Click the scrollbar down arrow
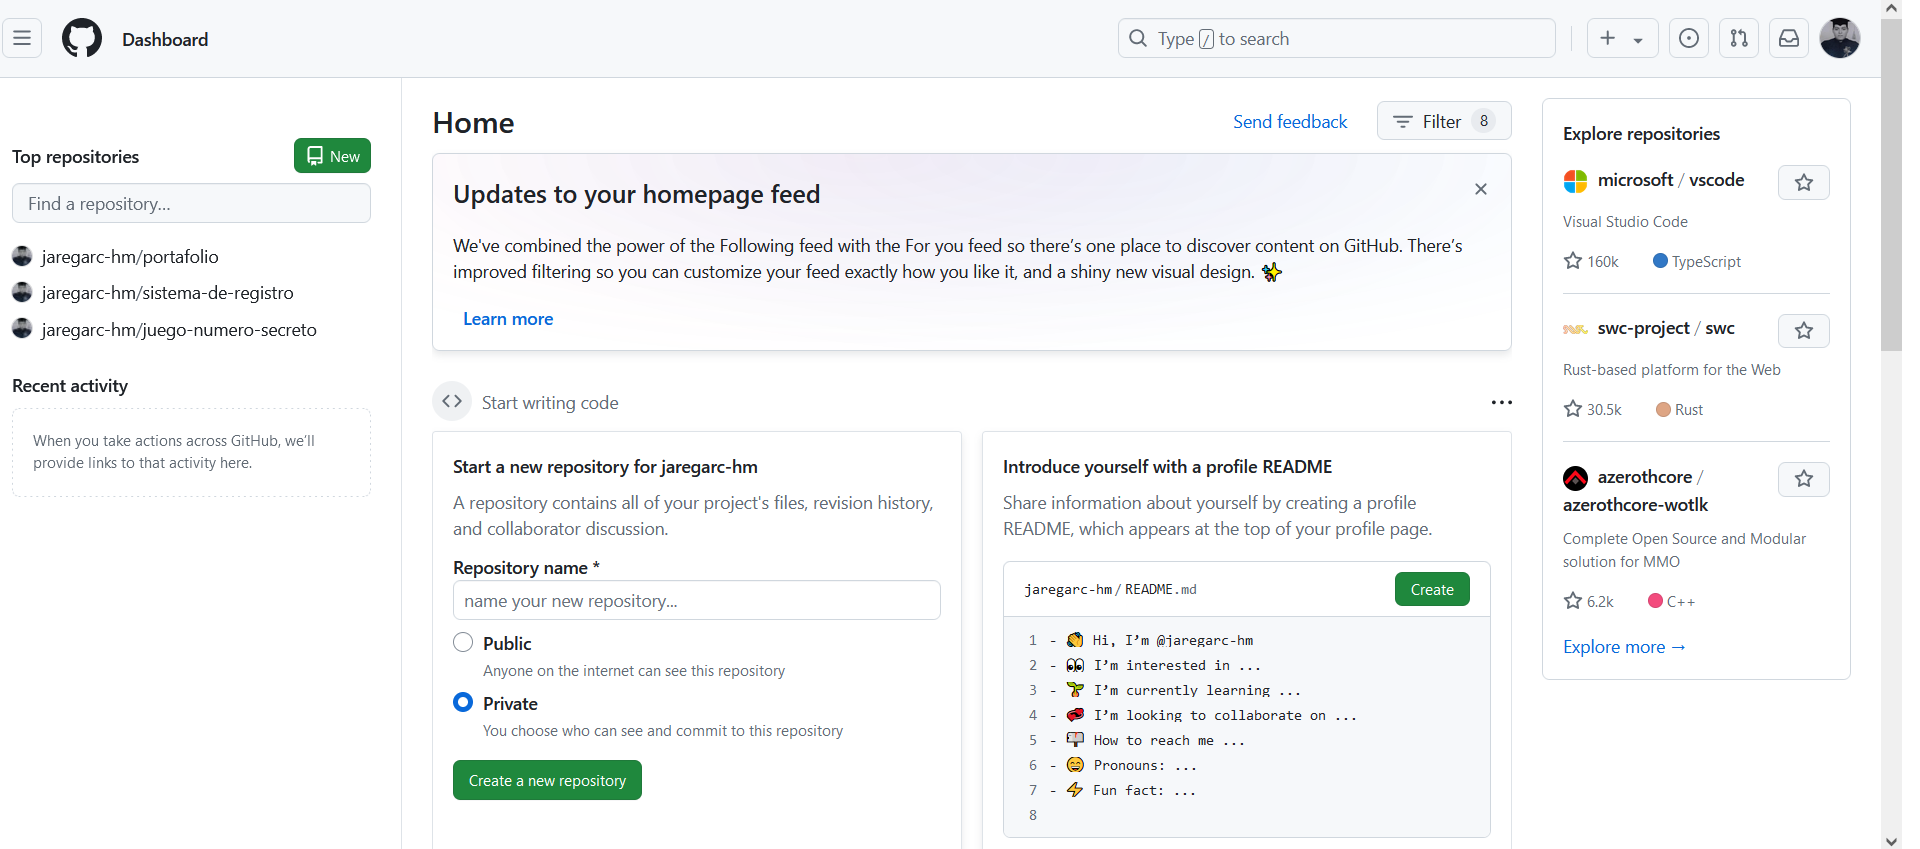Screen dimensions: 1920x849 point(1891,840)
